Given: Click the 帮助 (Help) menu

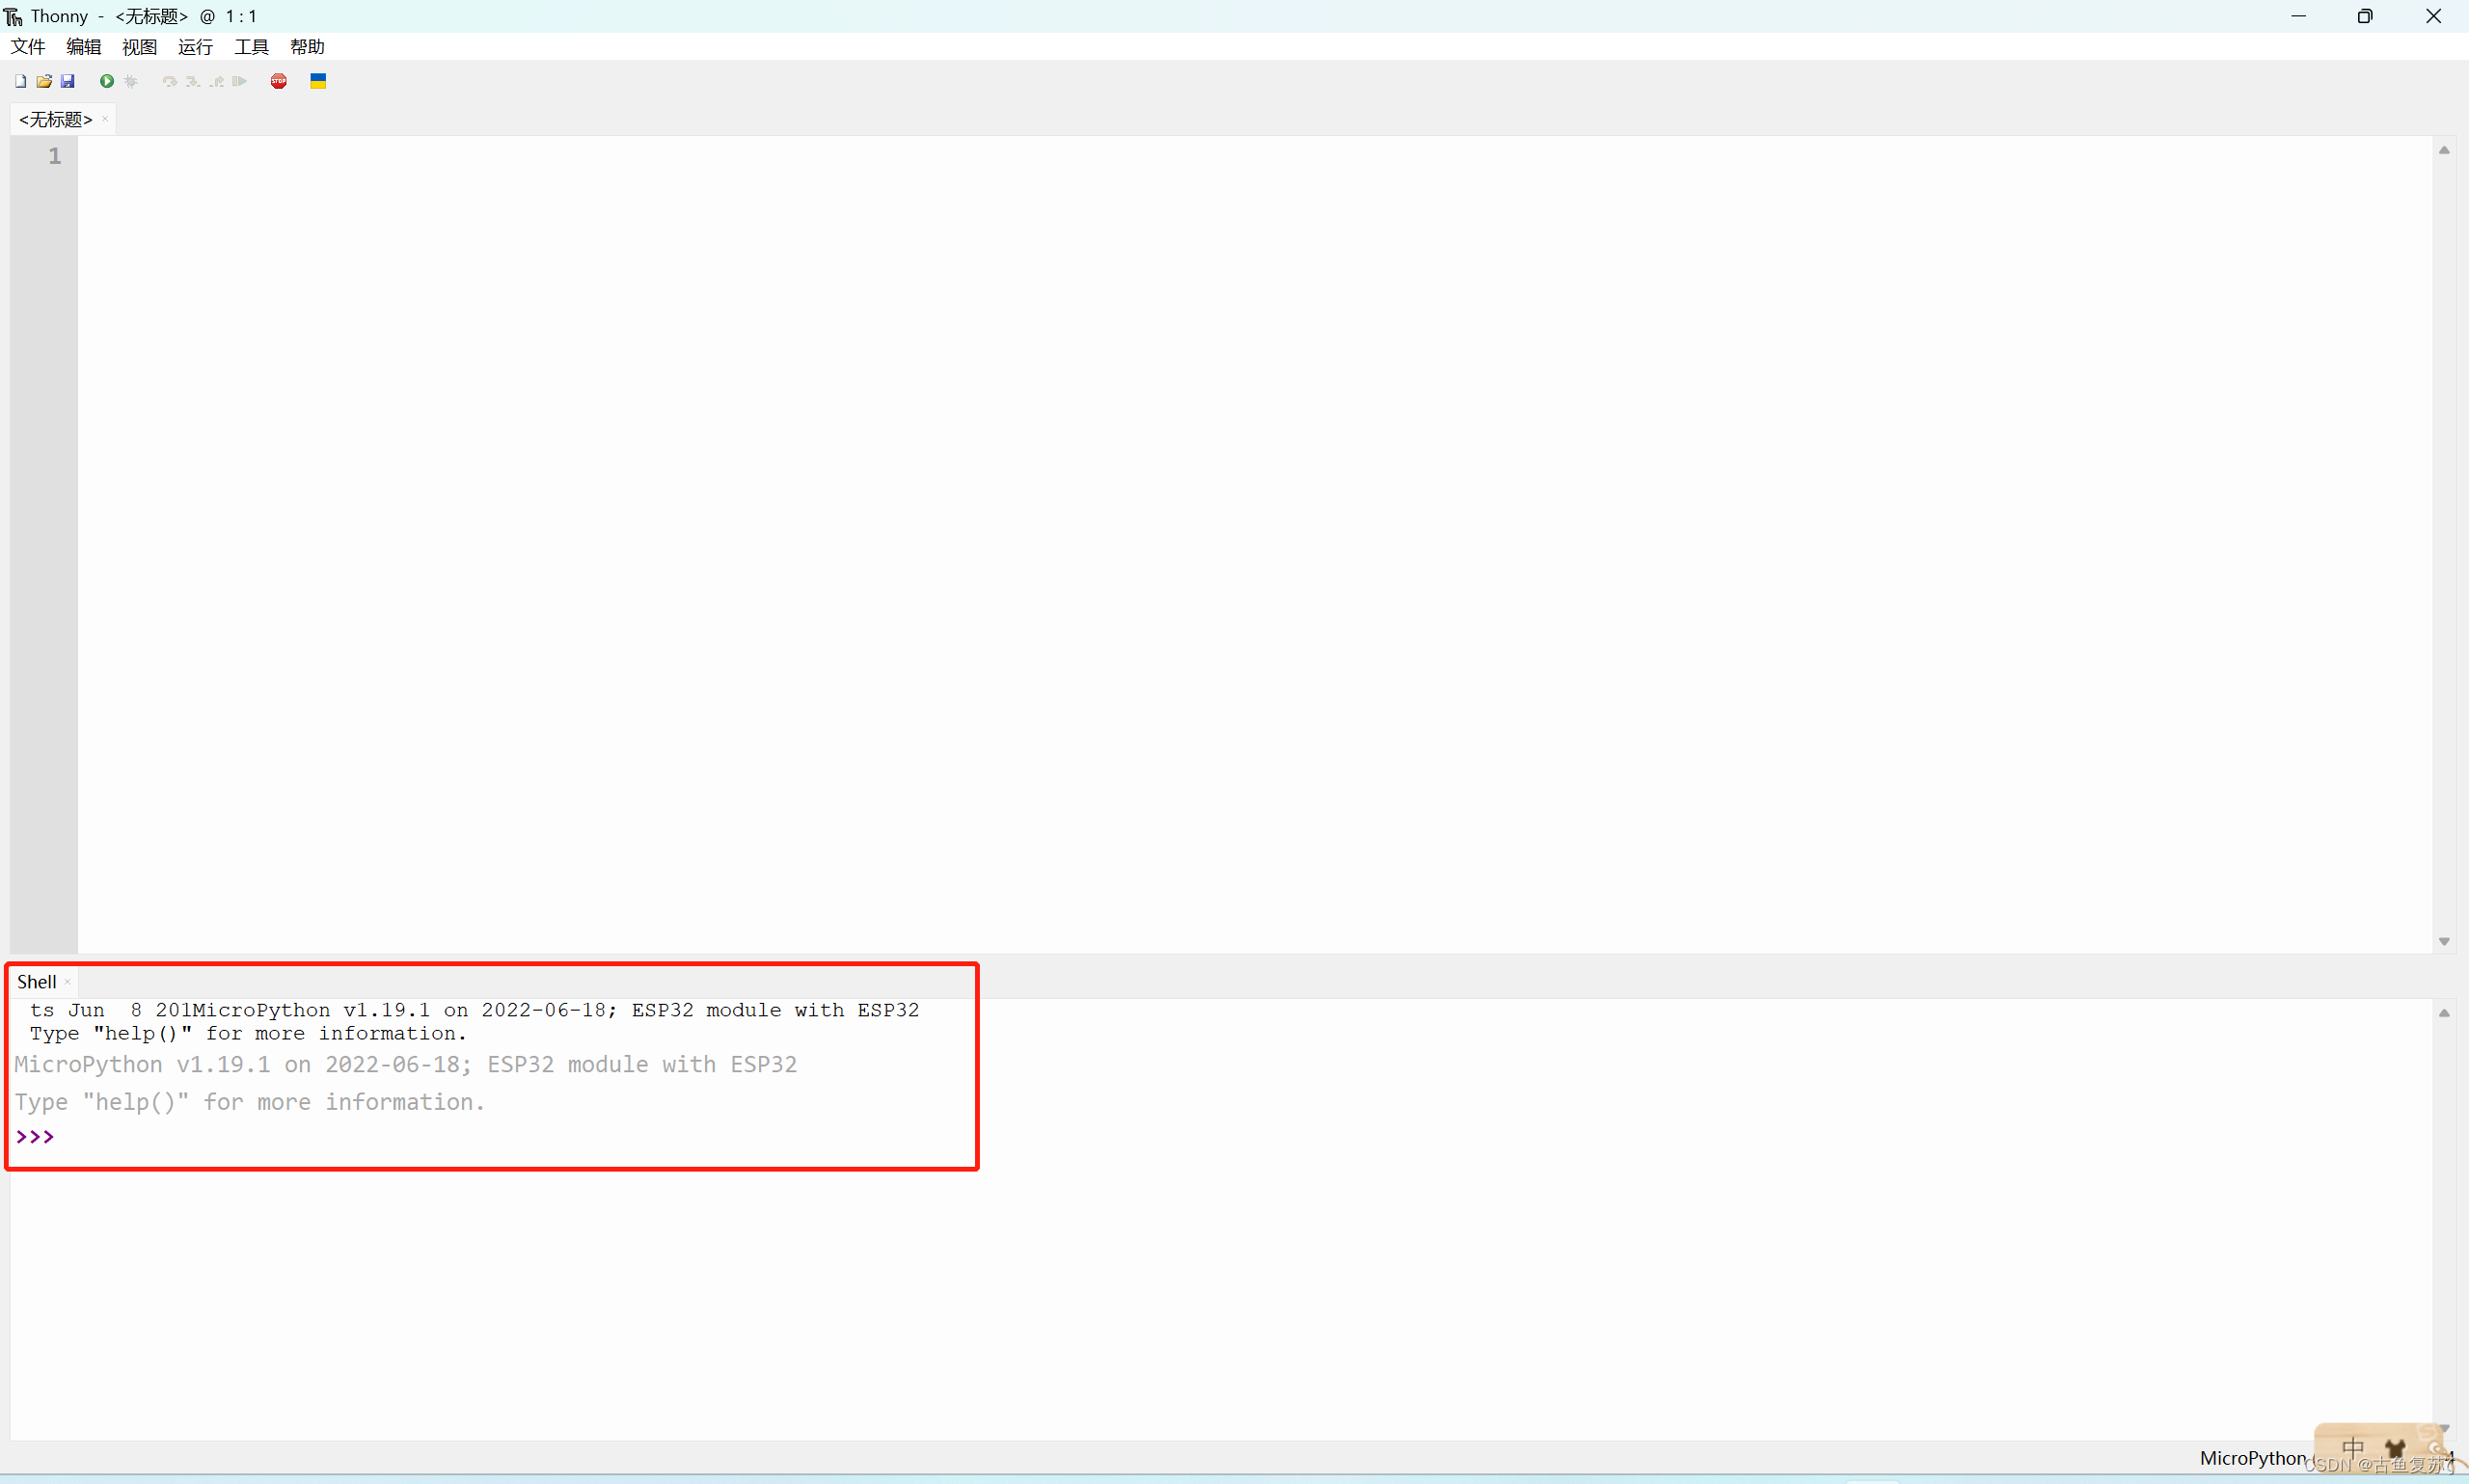Looking at the screenshot, I should [x=307, y=46].
